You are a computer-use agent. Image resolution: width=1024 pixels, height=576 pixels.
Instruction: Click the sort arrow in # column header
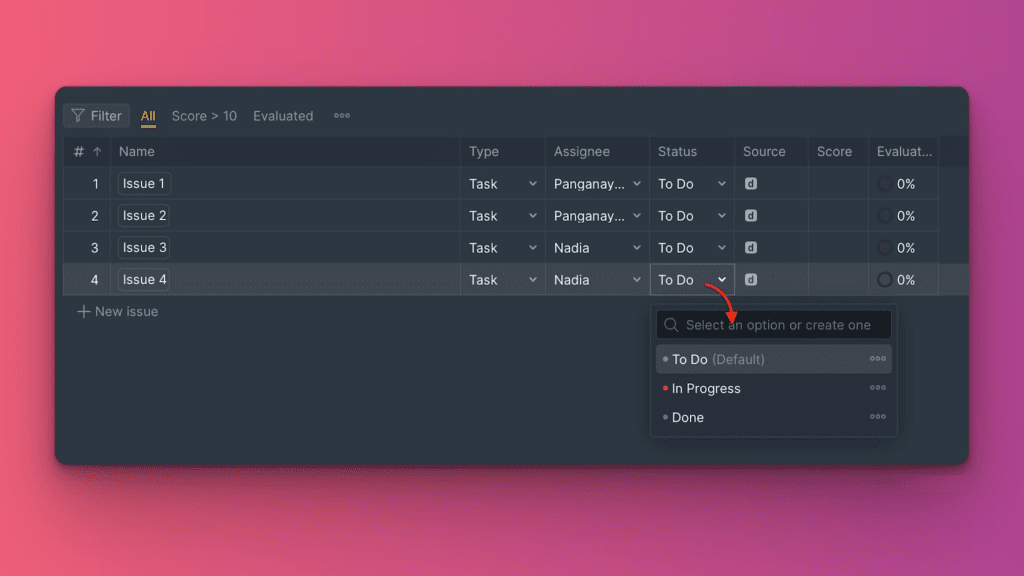97,152
